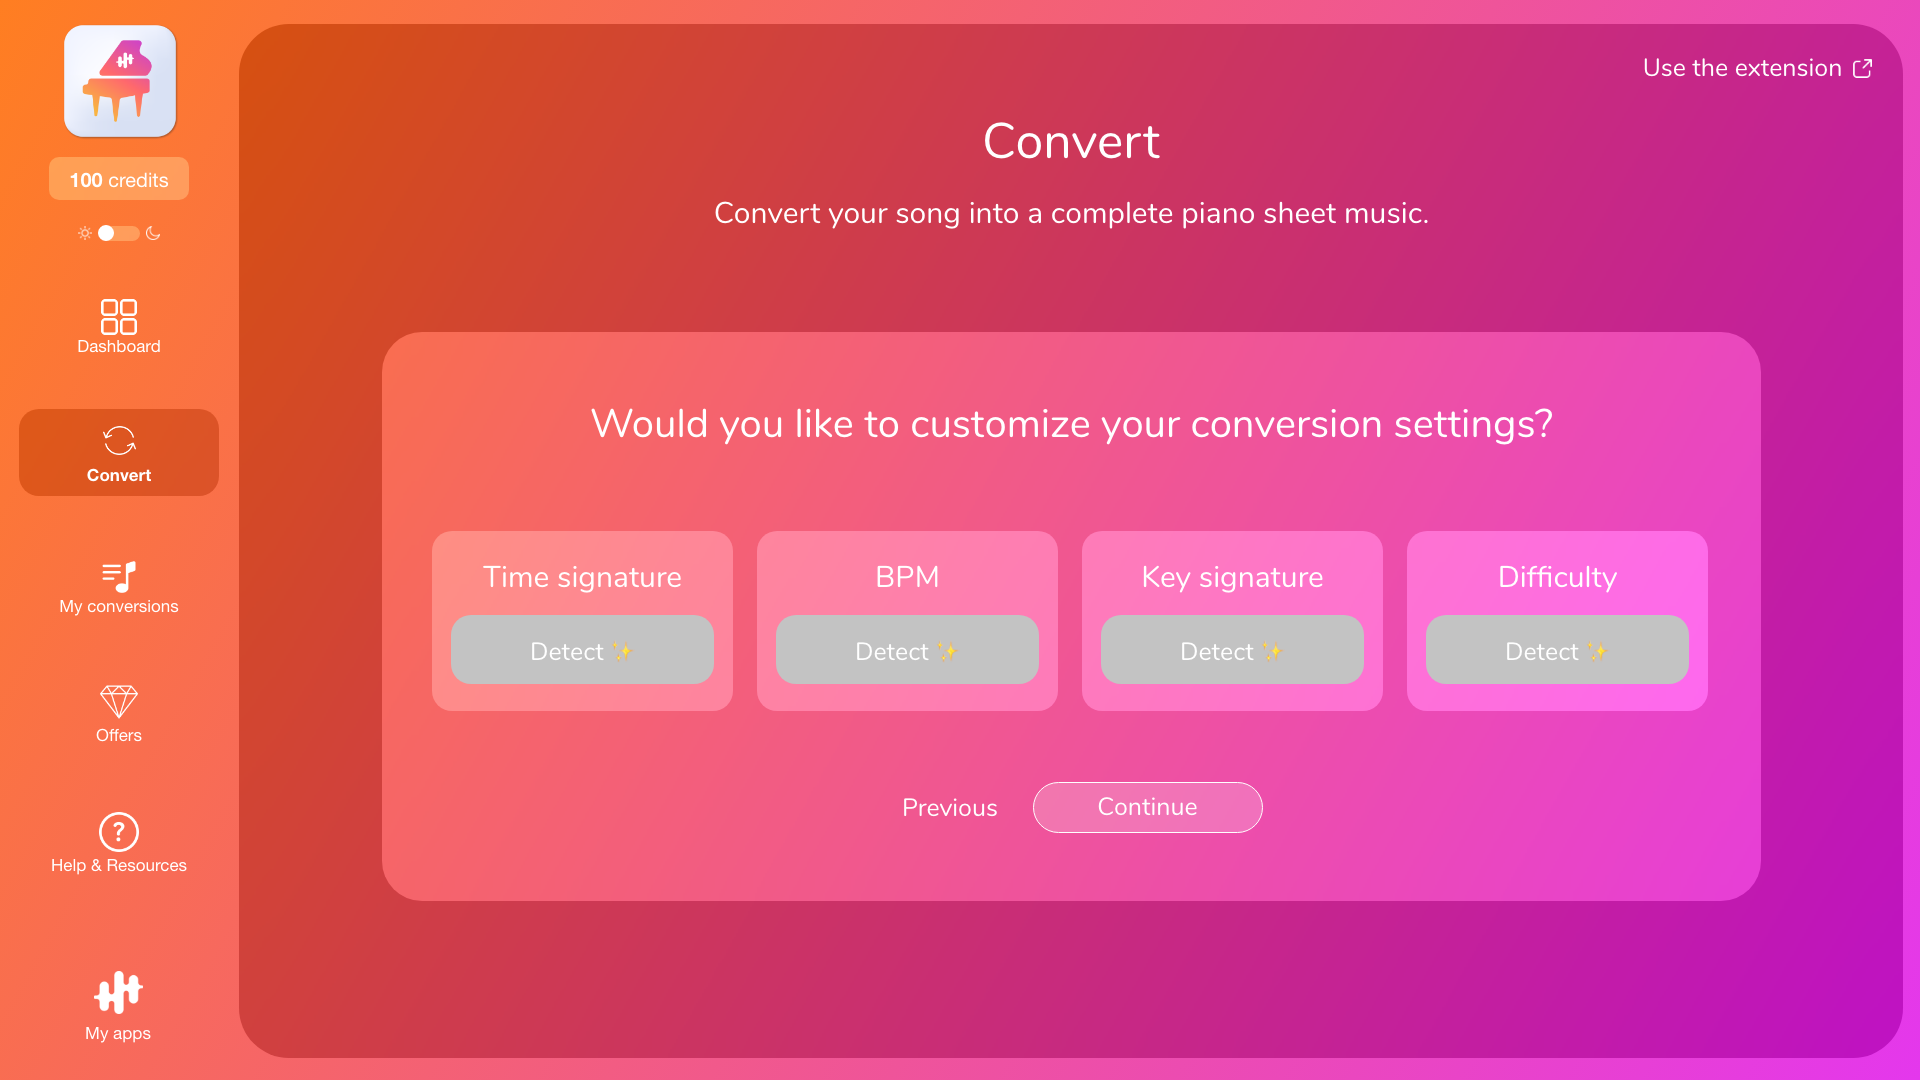Open the Time signature Detect dropdown
Screen dimensions: 1920x1080
tap(582, 650)
